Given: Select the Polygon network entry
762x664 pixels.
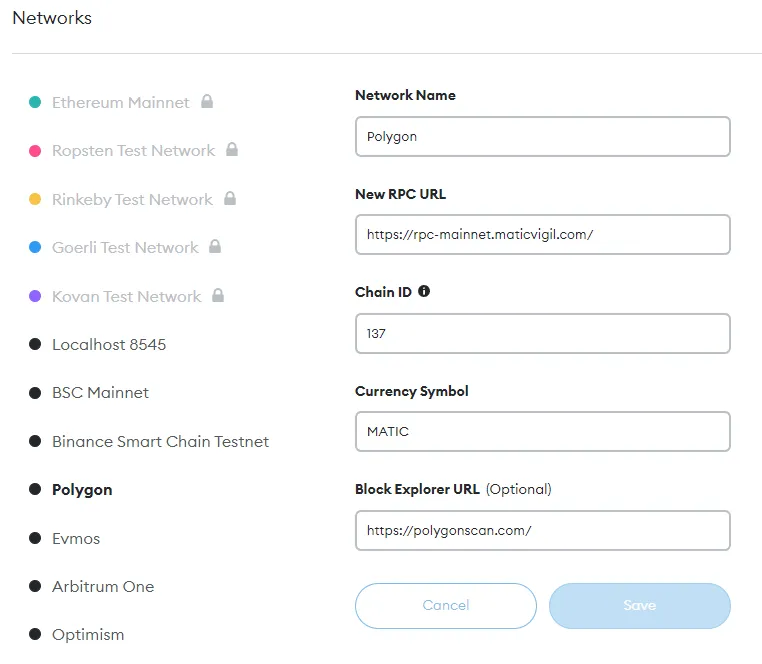Looking at the screenshot, I should coord(82,489).
